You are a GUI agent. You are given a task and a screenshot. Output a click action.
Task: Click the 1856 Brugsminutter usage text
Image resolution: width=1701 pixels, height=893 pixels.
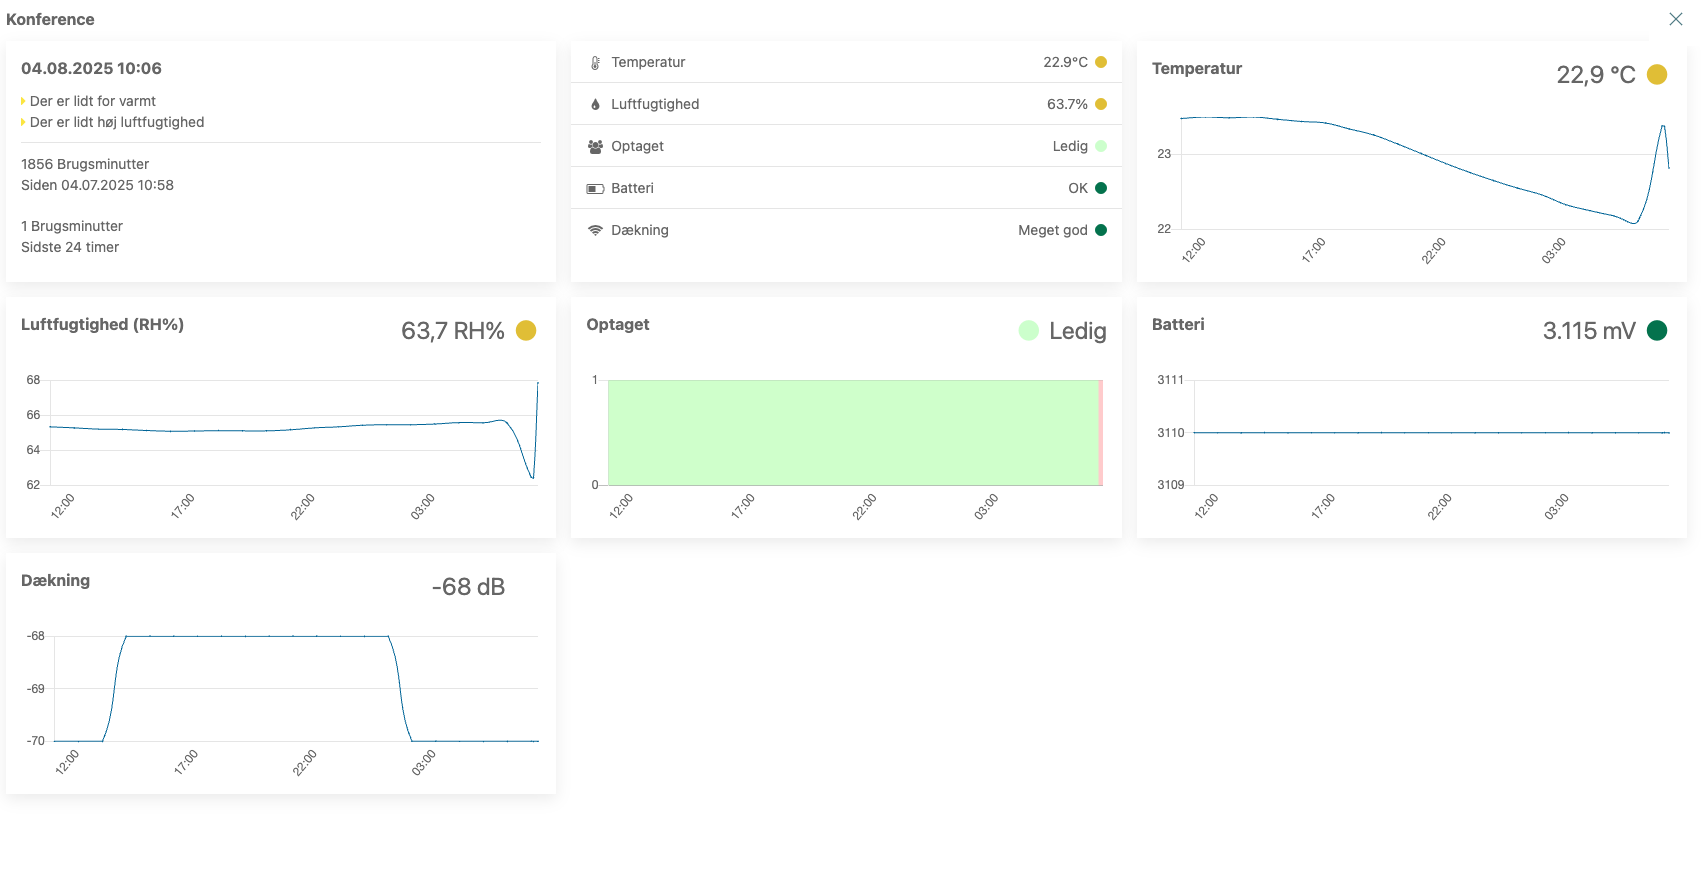click(x=85, y=164)
